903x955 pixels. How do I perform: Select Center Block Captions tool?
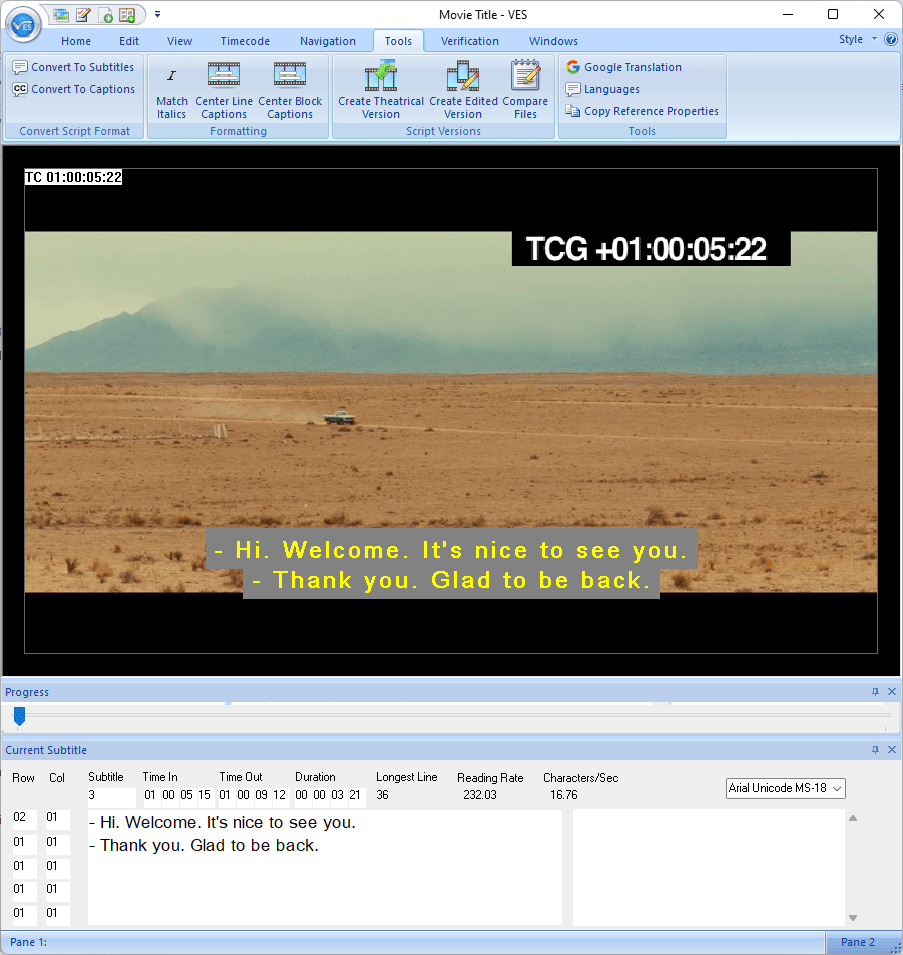click(x=290, y=91)
